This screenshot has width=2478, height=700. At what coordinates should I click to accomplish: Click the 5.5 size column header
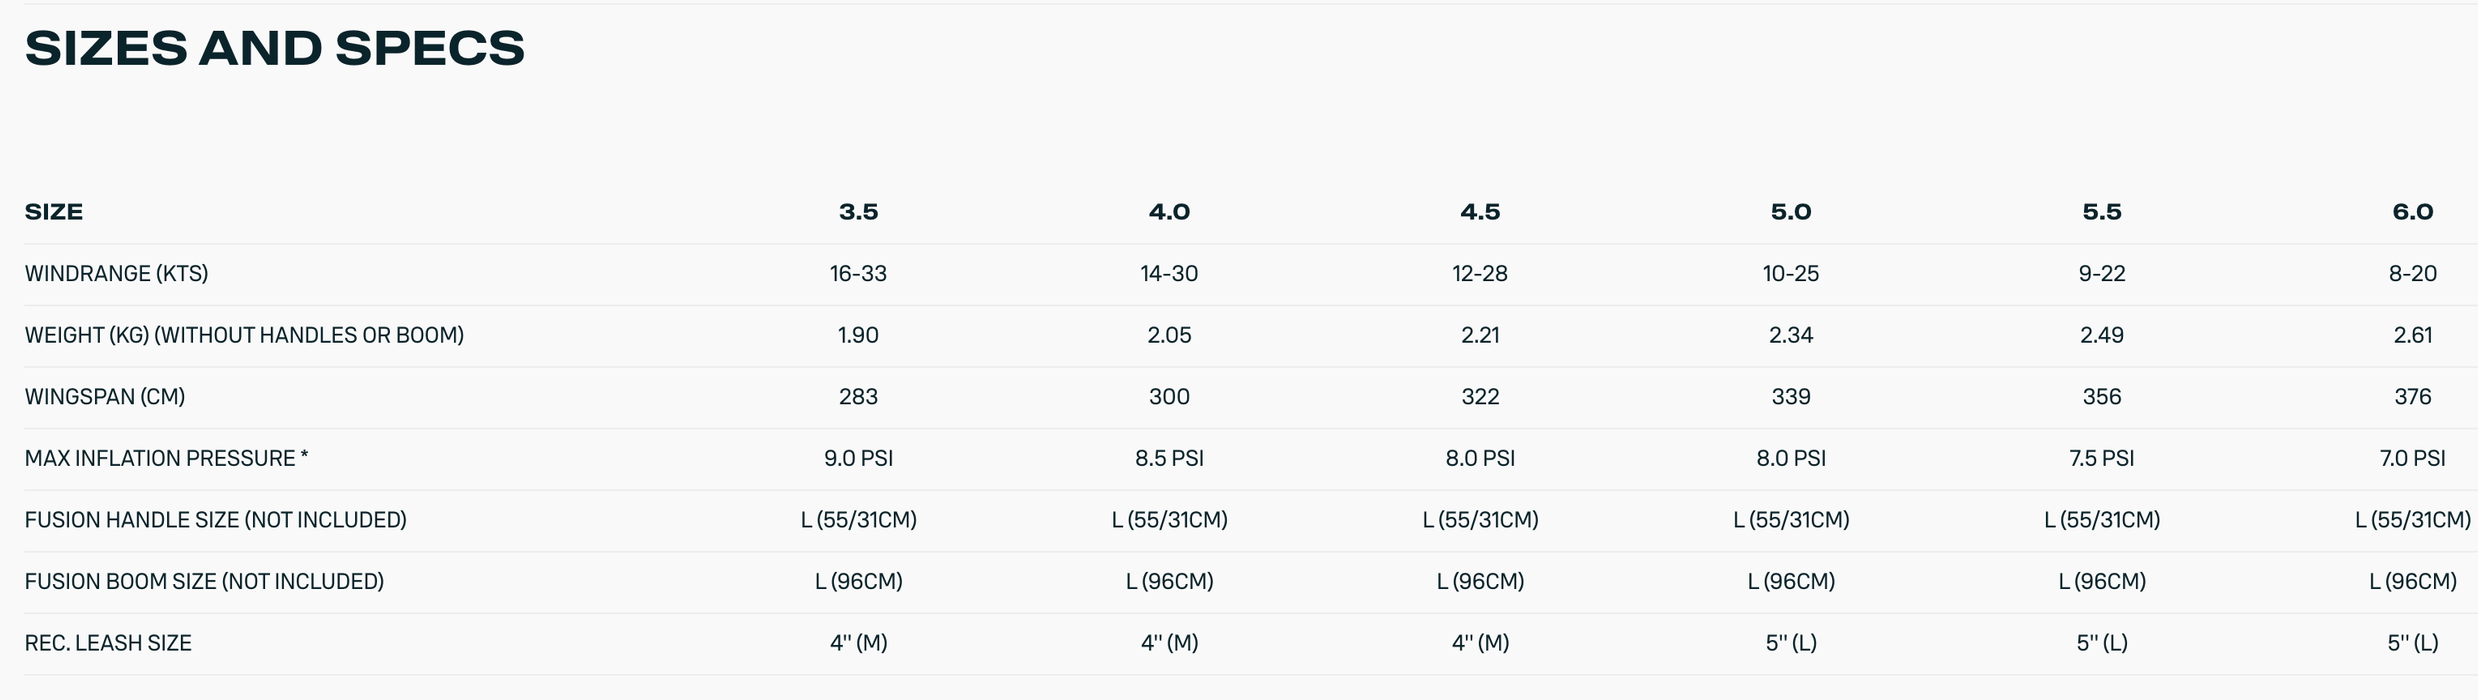point(2102,212)
